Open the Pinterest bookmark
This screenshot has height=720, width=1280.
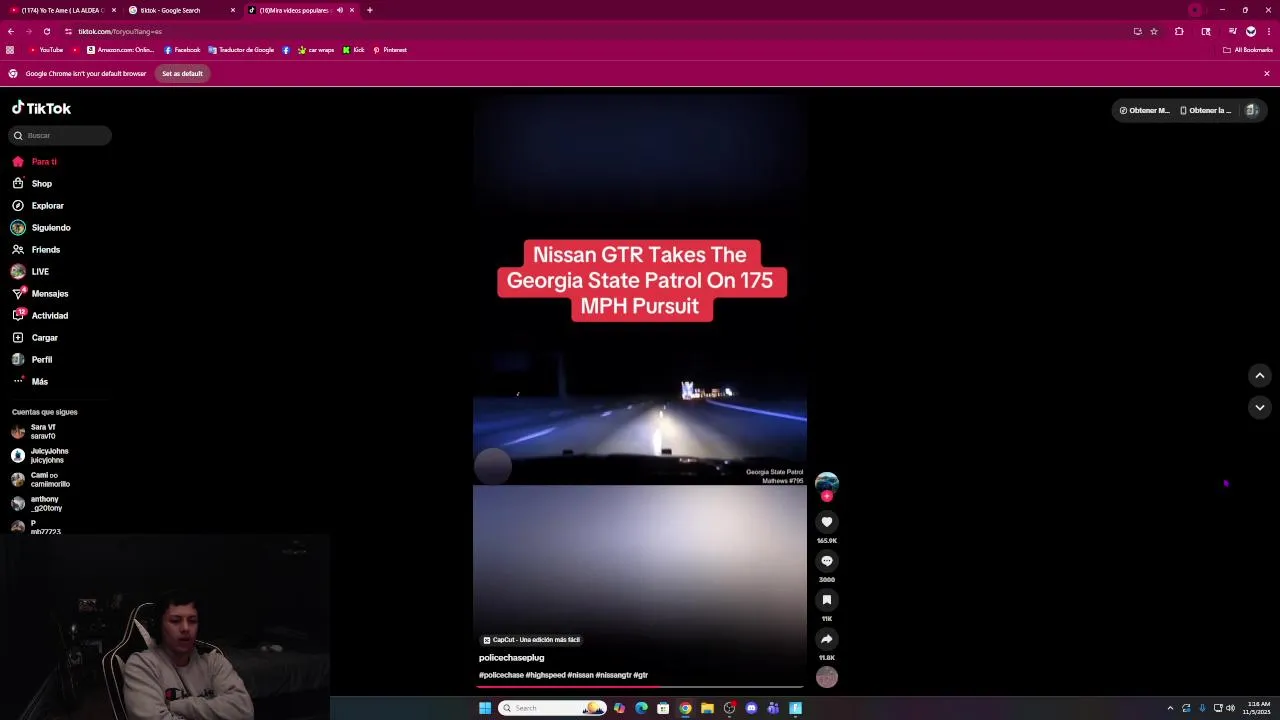coord(390,50)
